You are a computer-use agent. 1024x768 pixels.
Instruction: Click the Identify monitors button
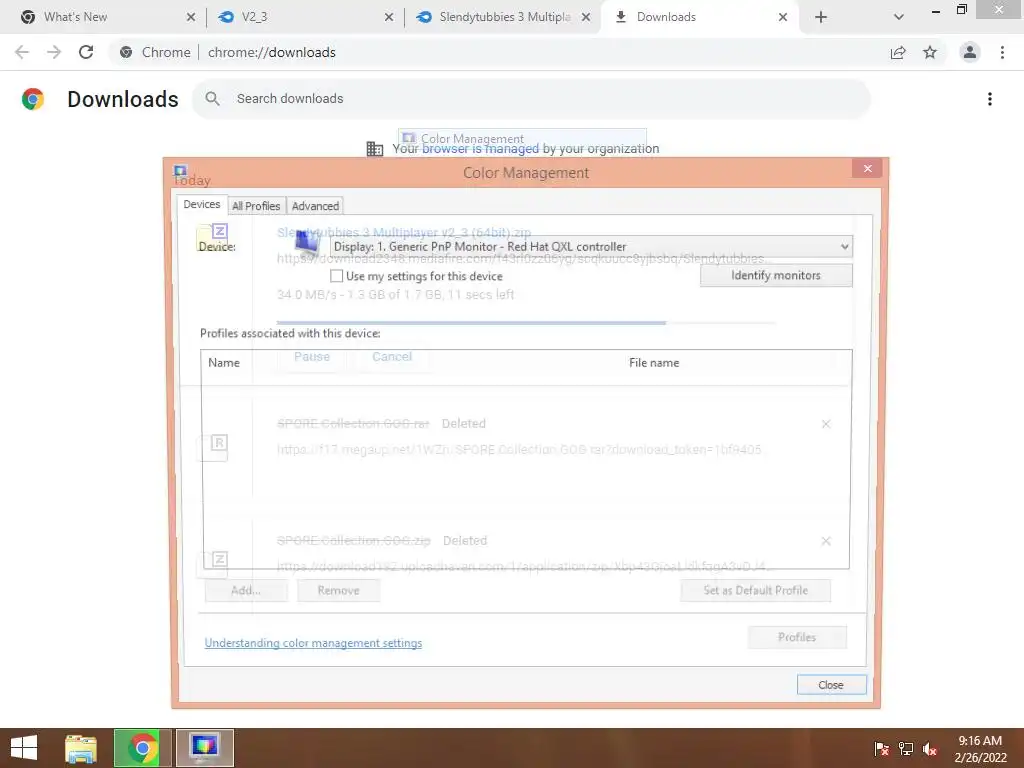[x=776, y=276]
